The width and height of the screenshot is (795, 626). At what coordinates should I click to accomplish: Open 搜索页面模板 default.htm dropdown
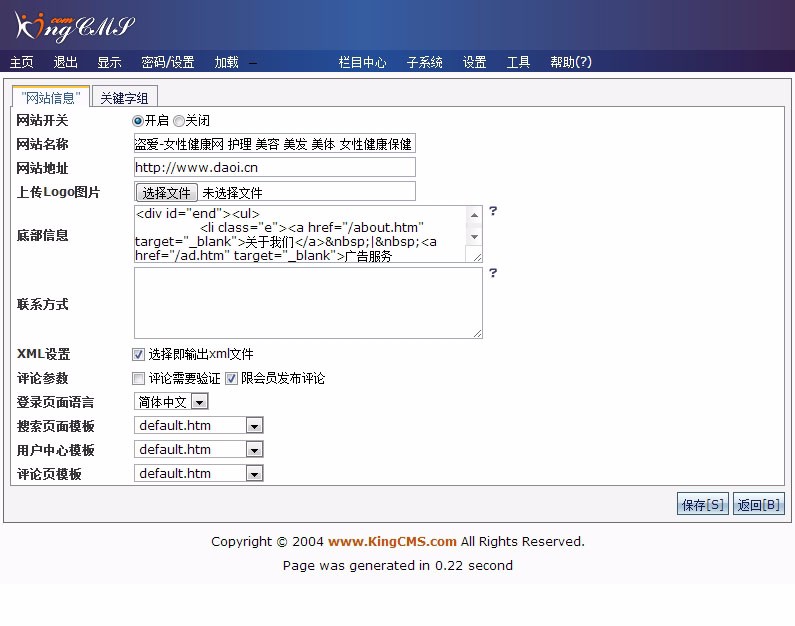point(198,425)
